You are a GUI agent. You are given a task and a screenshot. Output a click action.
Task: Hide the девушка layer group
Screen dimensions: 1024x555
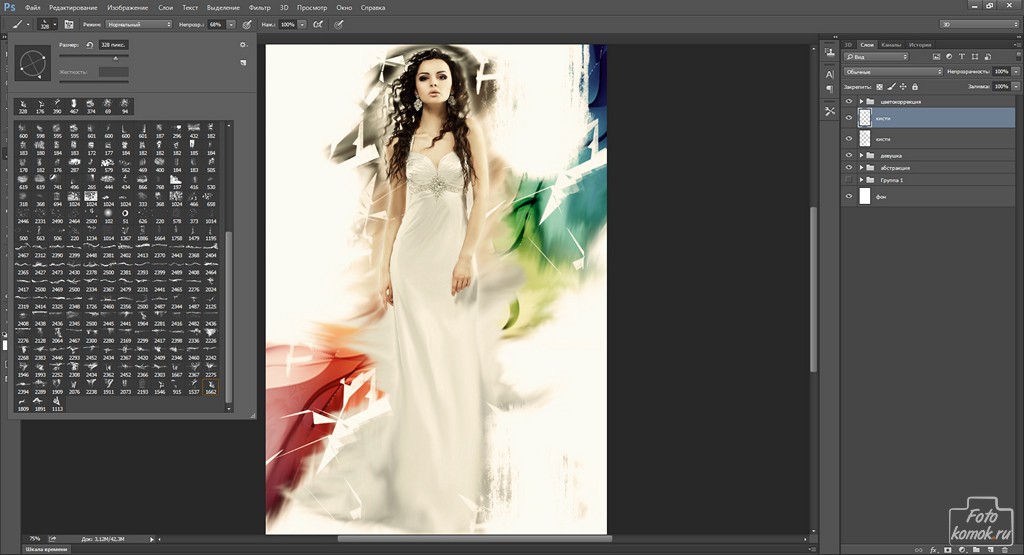(x=849, y=155)
